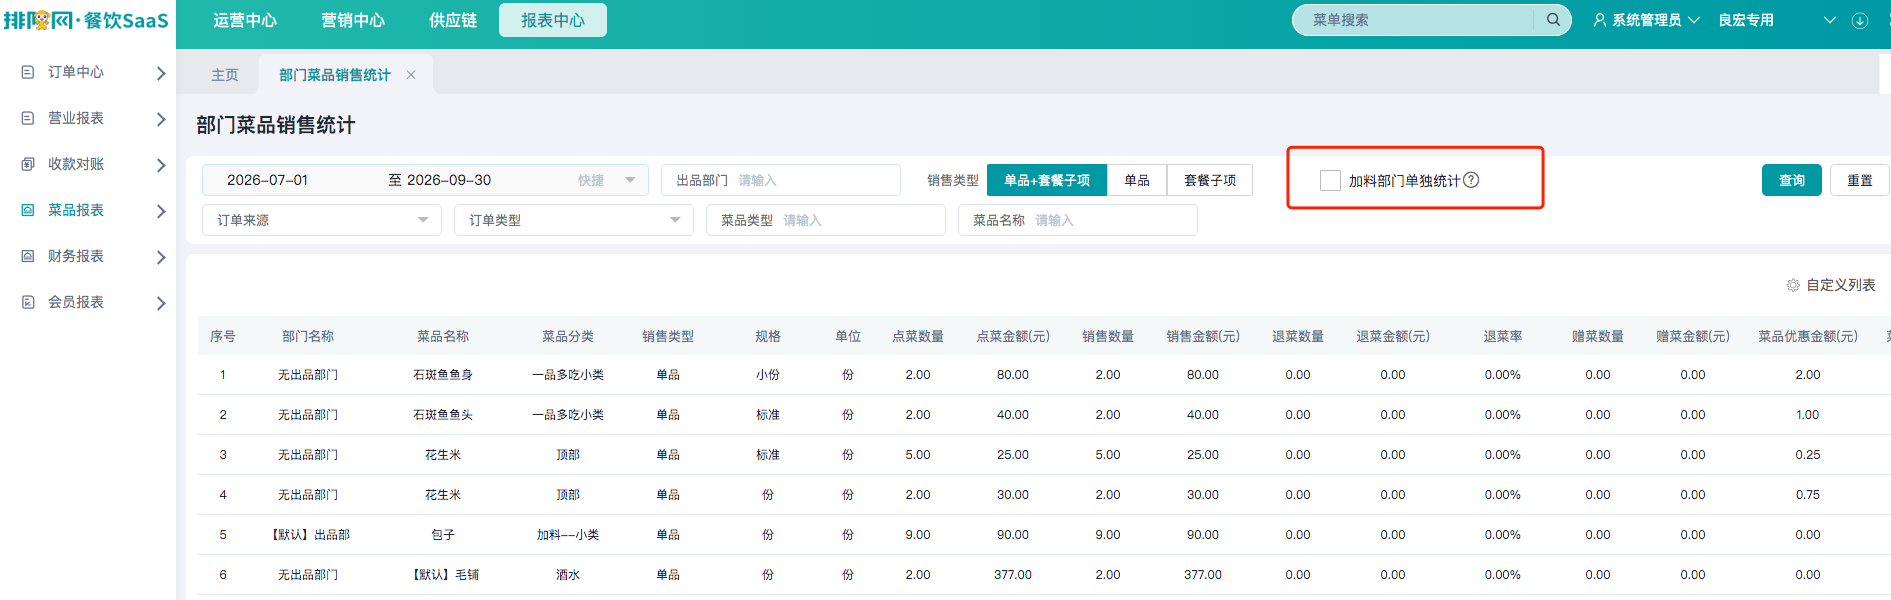Click the end date 2026-09-30
This screenshot has width=1891, height=600.
click(x=449, y=180)
